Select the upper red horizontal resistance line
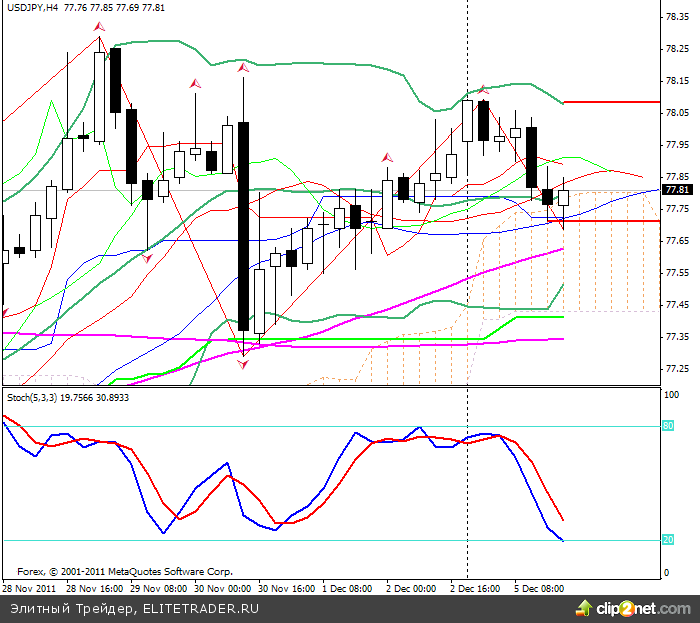The image size is (700, 623). pyautogui.click(x=610, y=102)
